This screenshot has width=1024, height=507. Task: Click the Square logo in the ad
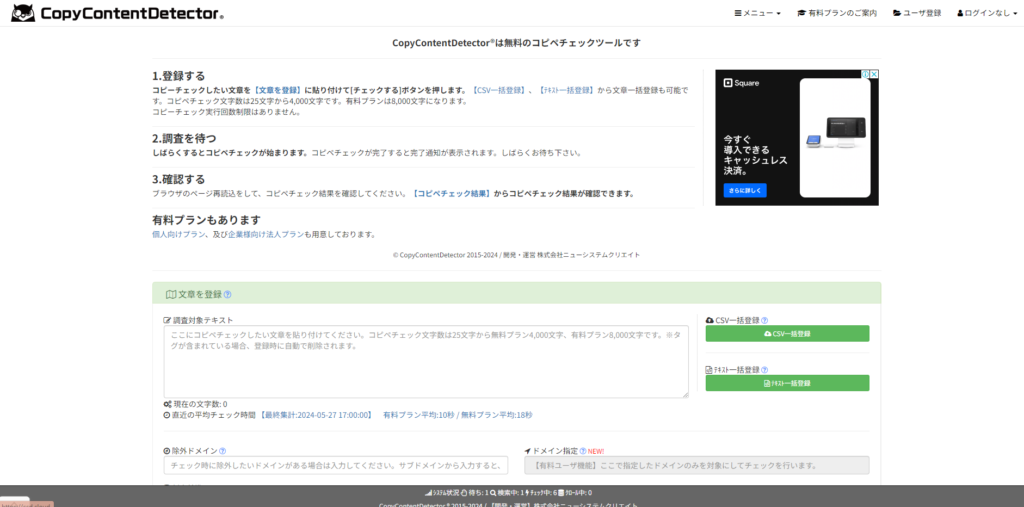741,83
